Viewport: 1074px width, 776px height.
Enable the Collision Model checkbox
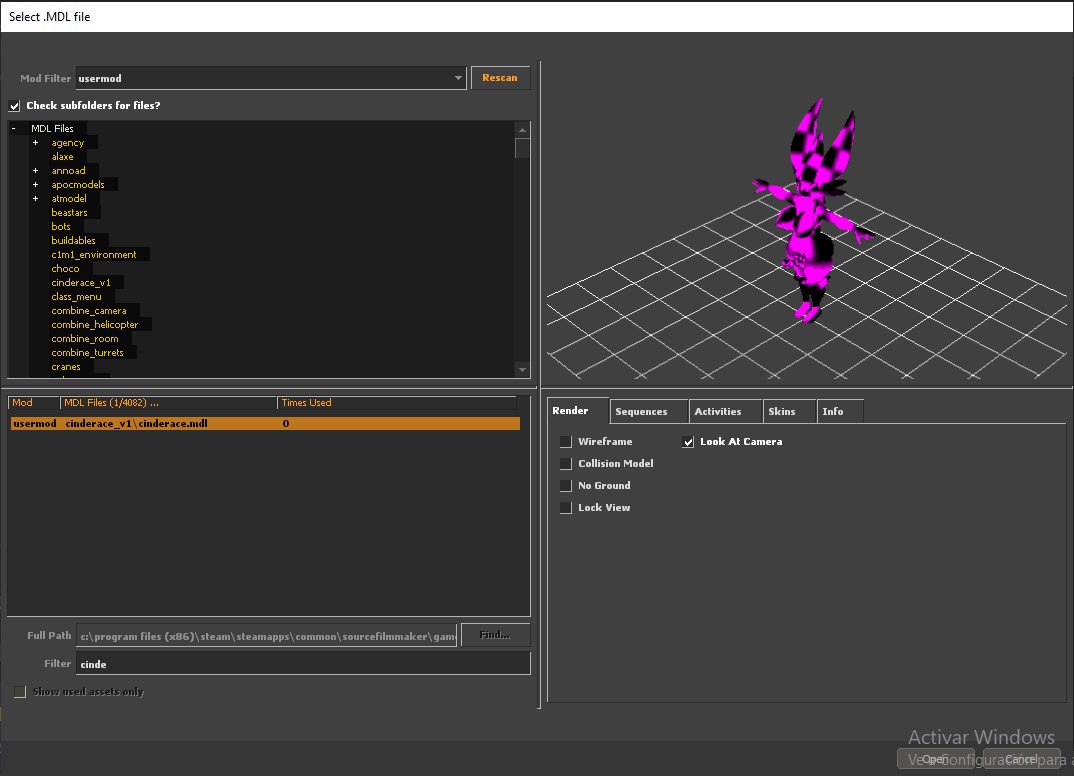[x=566, y=464]
